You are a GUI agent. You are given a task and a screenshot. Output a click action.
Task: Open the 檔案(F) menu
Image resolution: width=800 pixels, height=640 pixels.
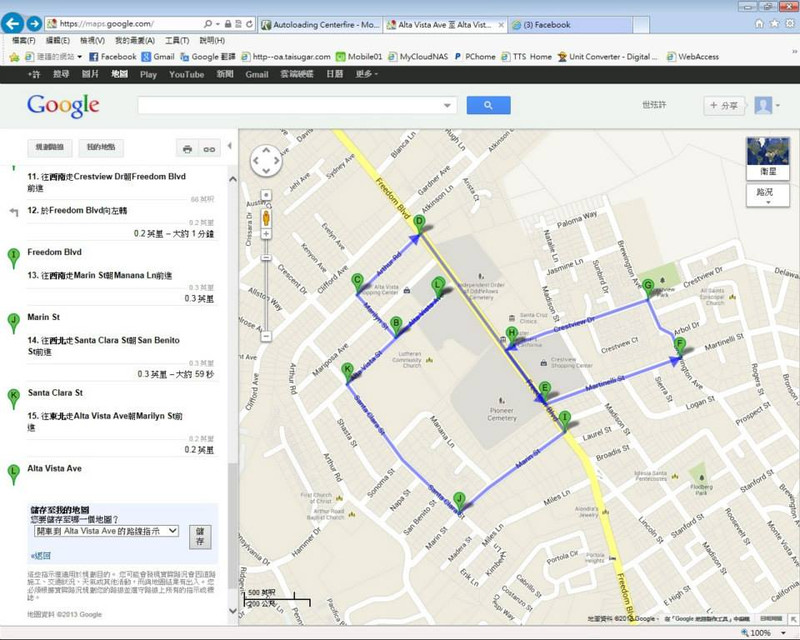(x=24, y=40)
